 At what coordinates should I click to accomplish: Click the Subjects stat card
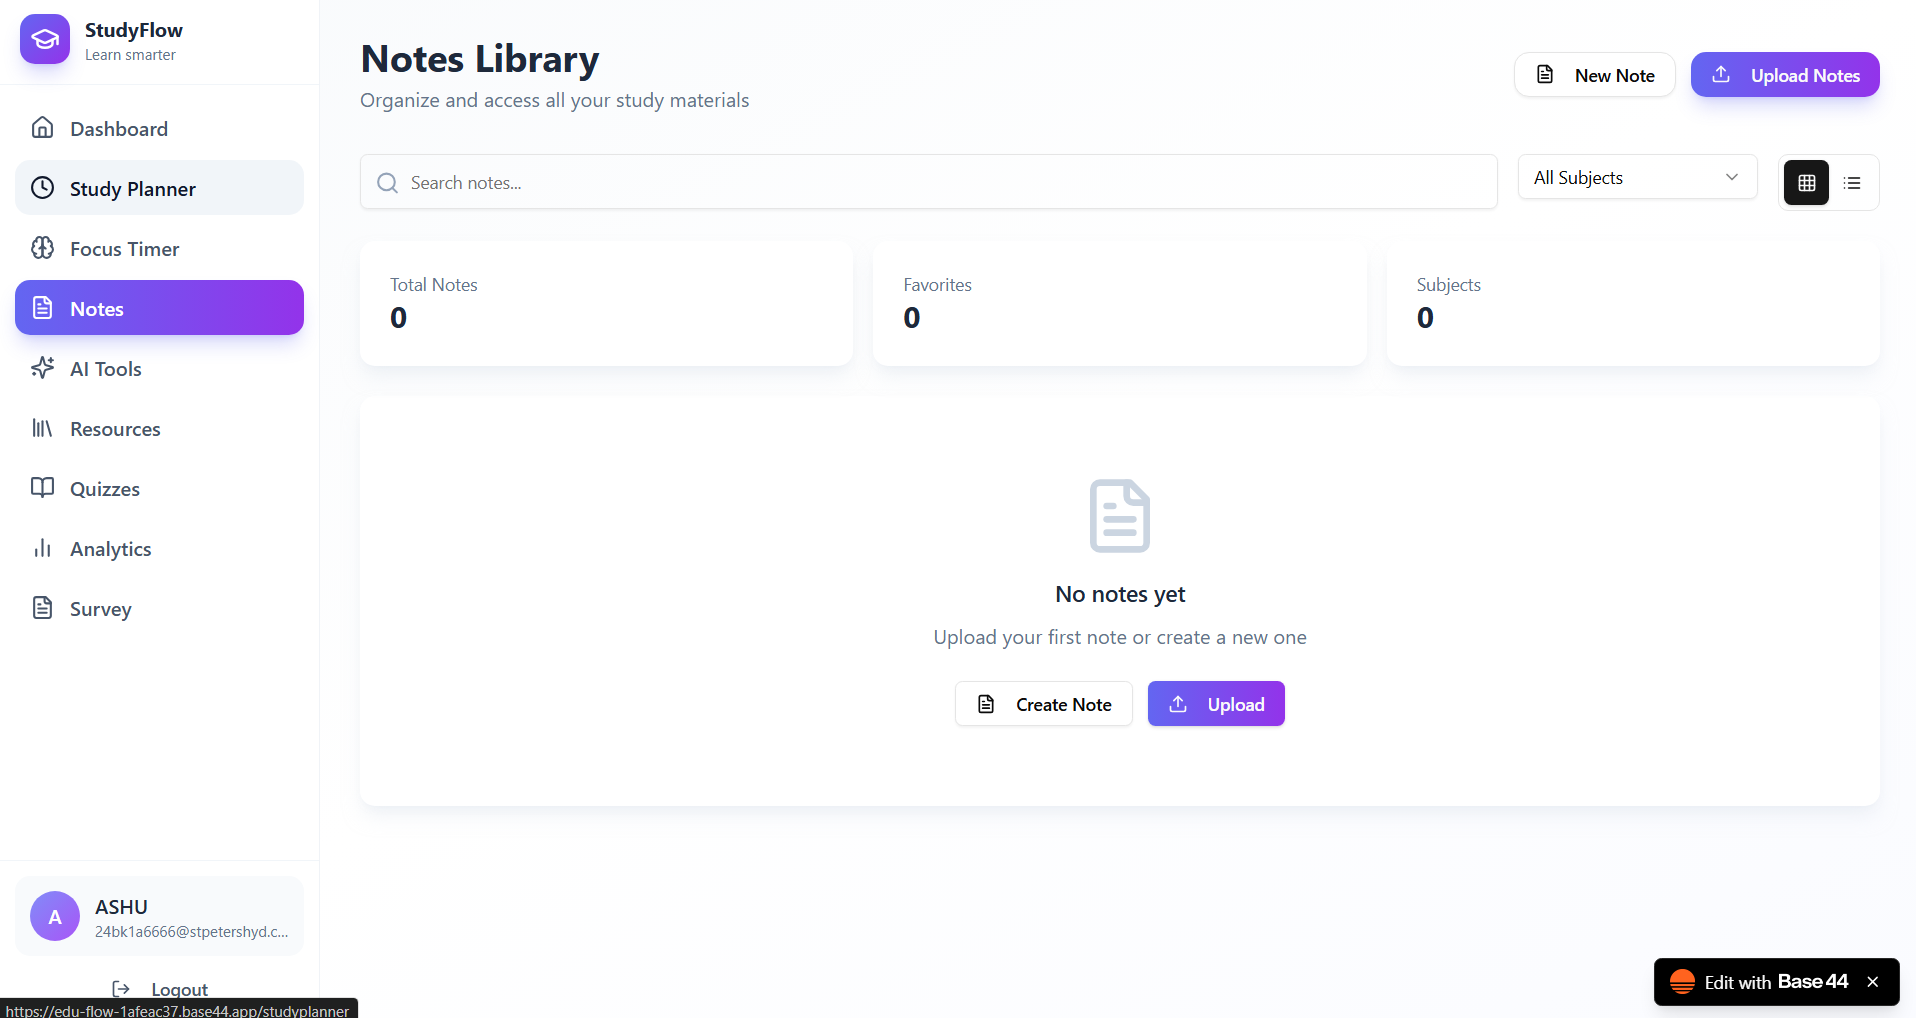click(1633, 304)
